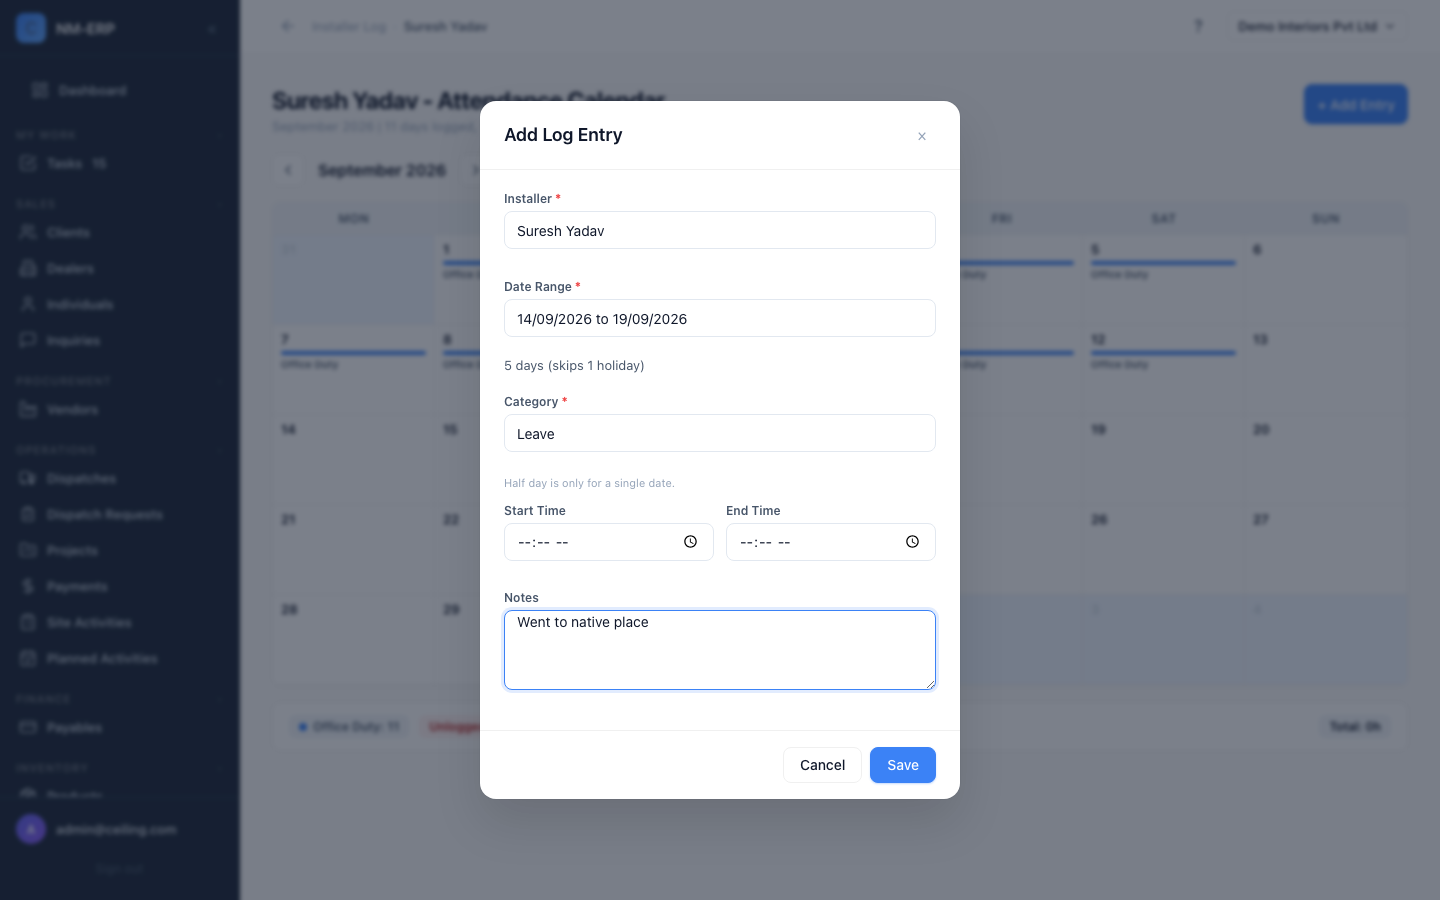Open Individuals in the sidebar
The height and width of the screenshot is (900, 1440).
pos(120,304)
